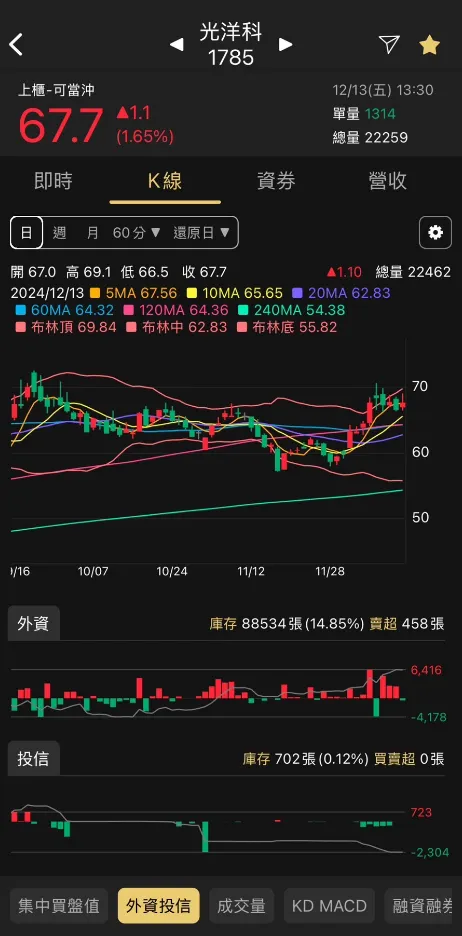462x936 pixels.
Task: Select 集中買盤值 indicator
Action: [58, 906]
